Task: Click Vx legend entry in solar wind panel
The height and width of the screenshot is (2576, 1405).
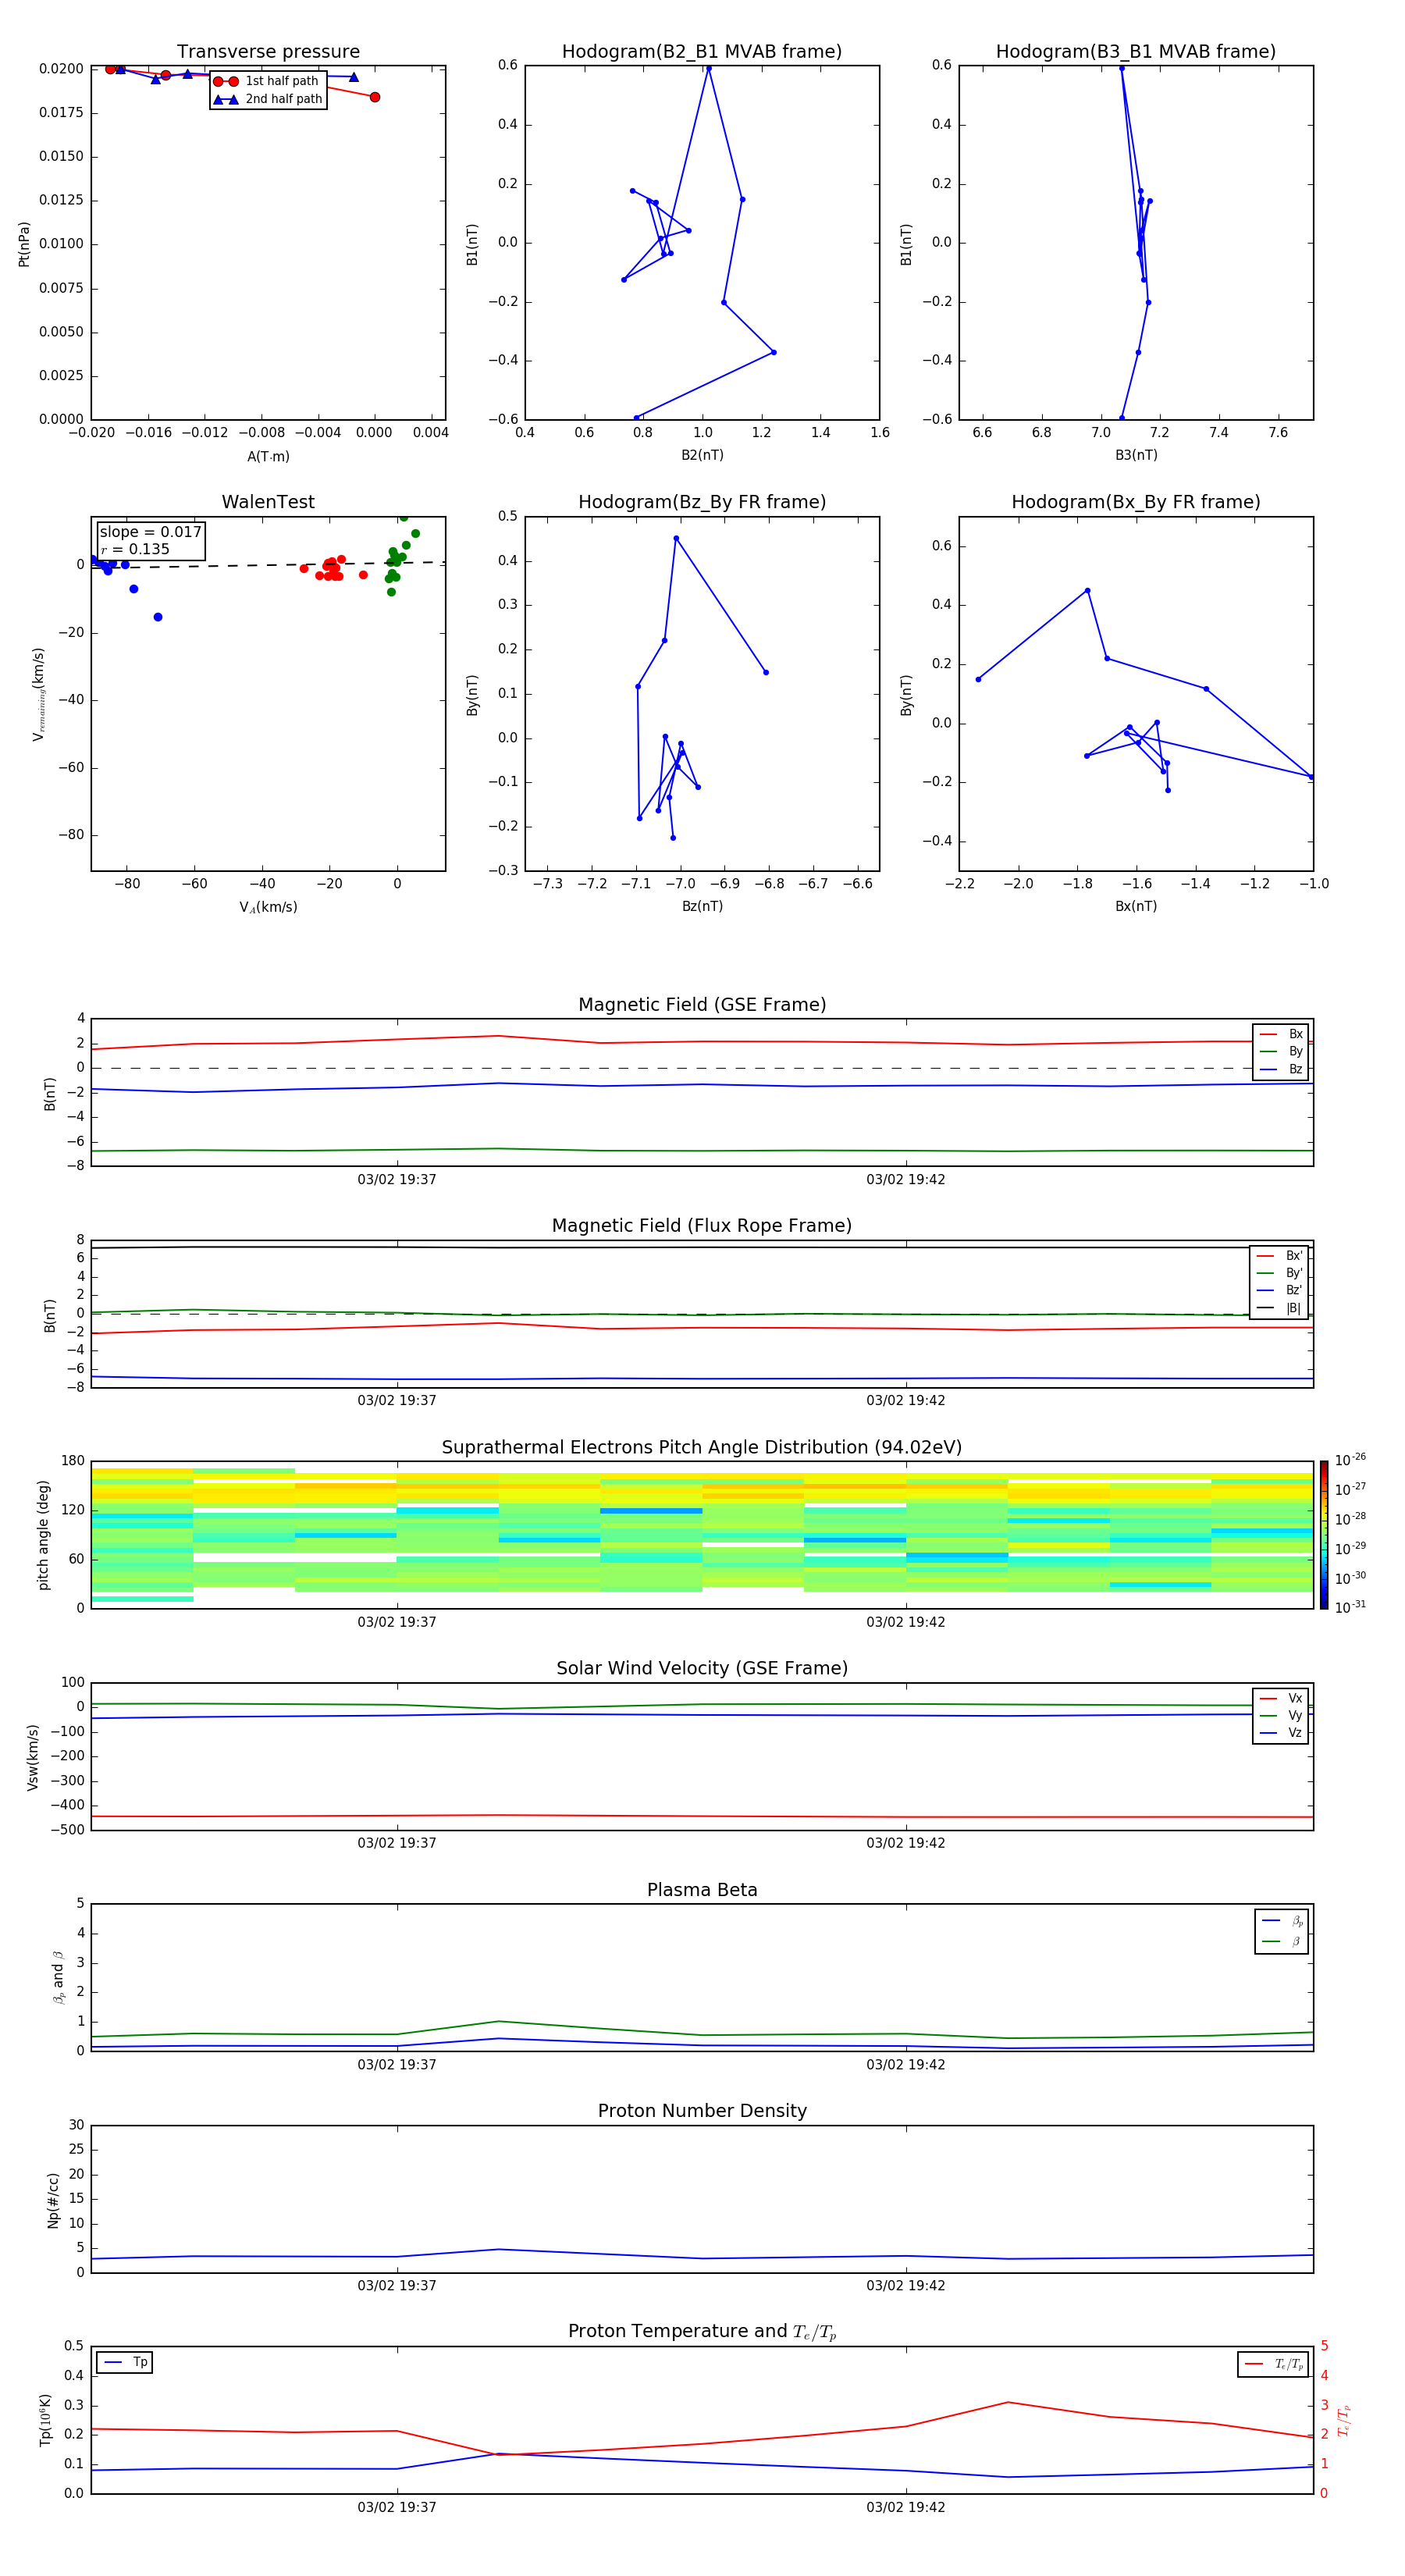Action: pyautogui.click(x=1281, y=1698)
